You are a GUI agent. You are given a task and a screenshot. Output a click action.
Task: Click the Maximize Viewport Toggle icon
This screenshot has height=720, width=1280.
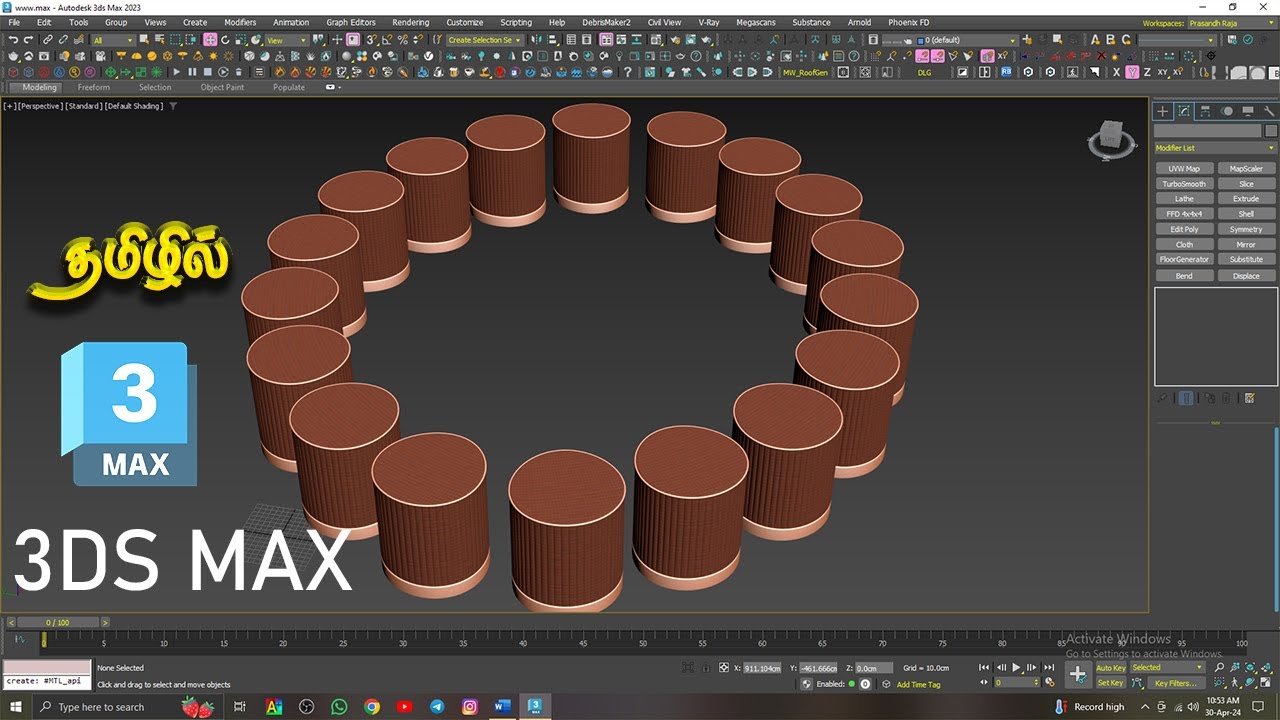tap(1264, 682)
